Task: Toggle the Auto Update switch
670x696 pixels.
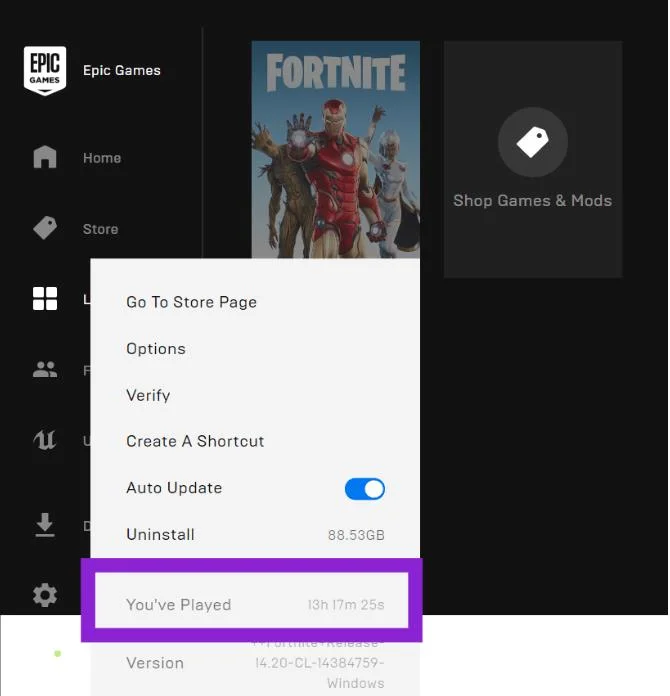Action: click(365, 489)
